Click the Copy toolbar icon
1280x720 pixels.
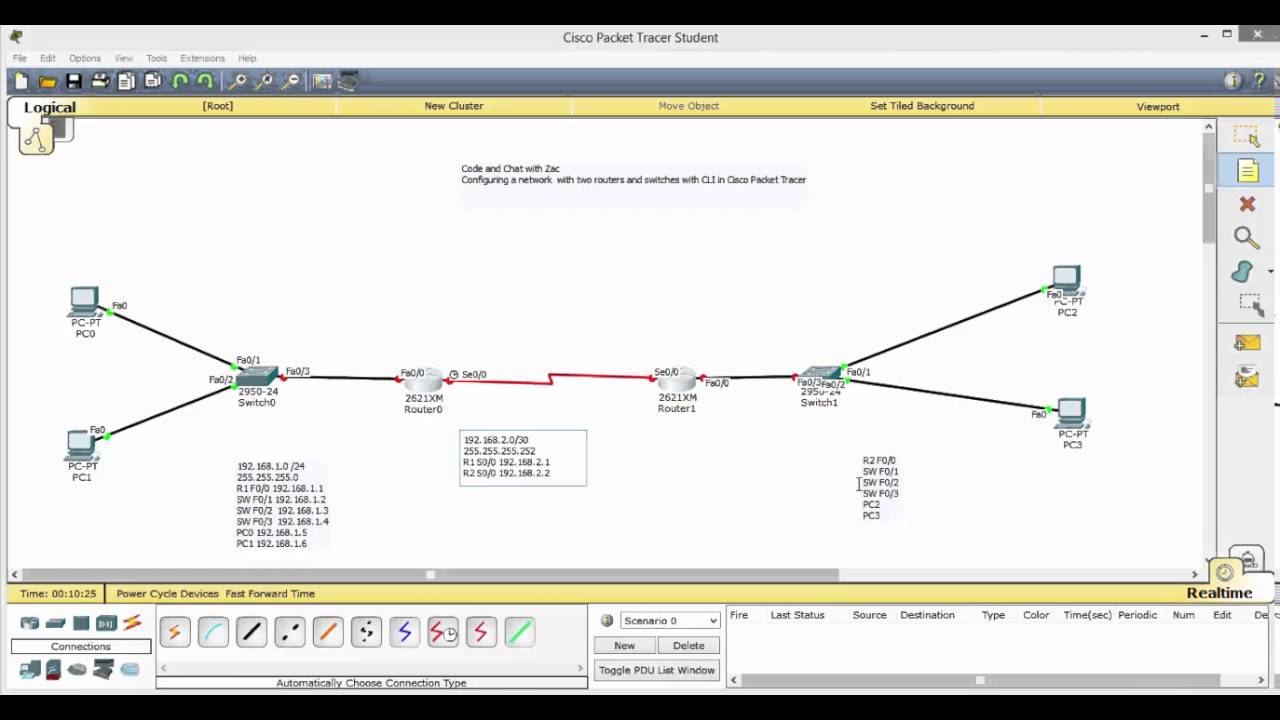[126, 81]
